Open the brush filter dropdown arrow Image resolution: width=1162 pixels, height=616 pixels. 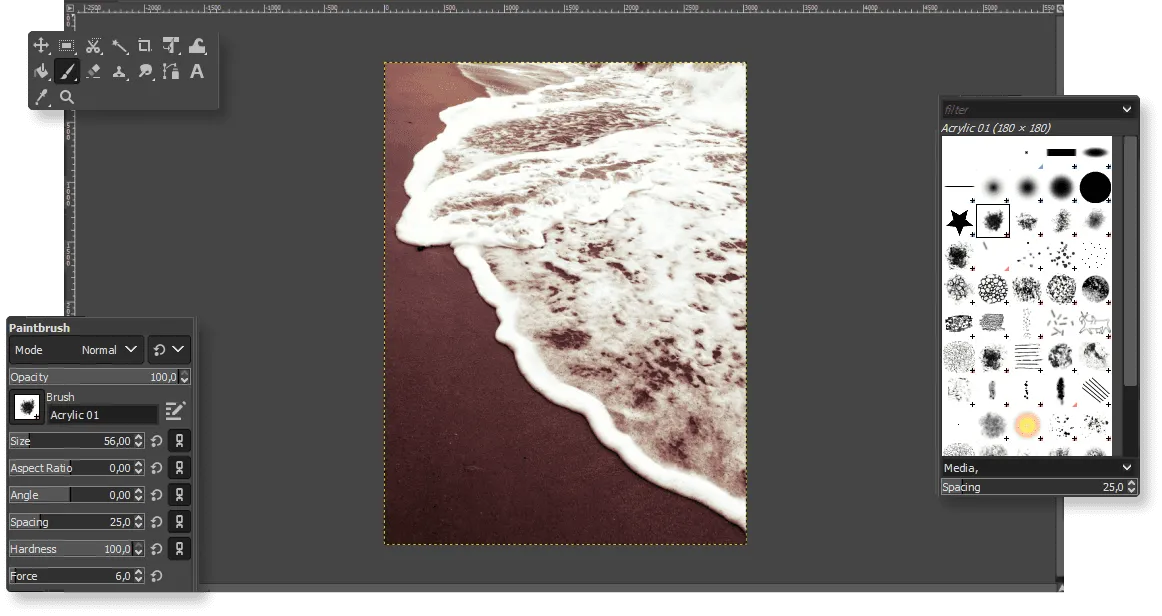(x=1127, y=109)
